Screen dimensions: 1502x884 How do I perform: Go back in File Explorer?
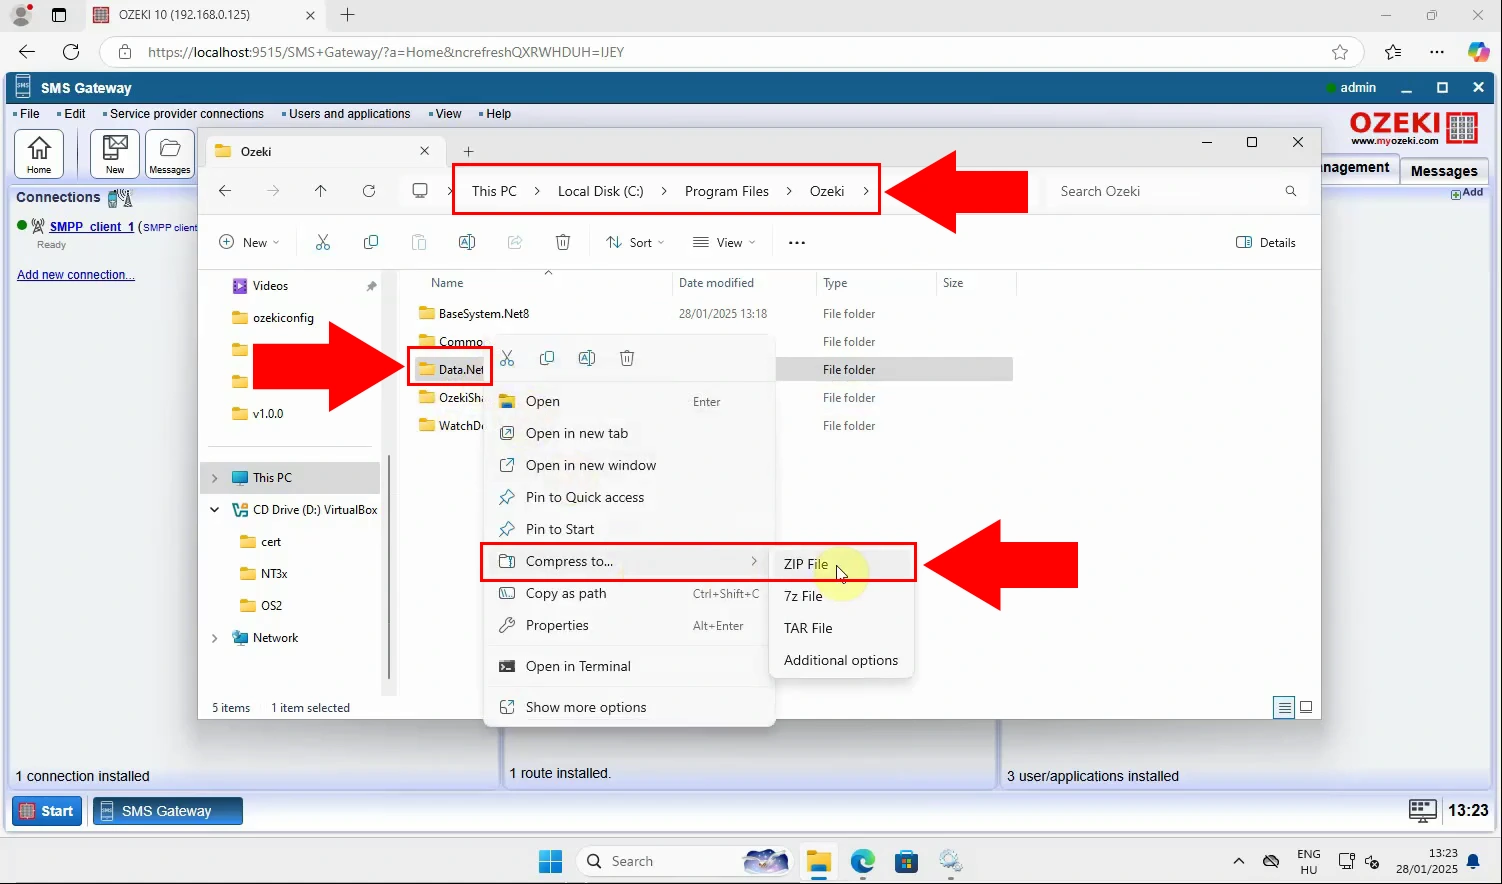pos(225,191)
